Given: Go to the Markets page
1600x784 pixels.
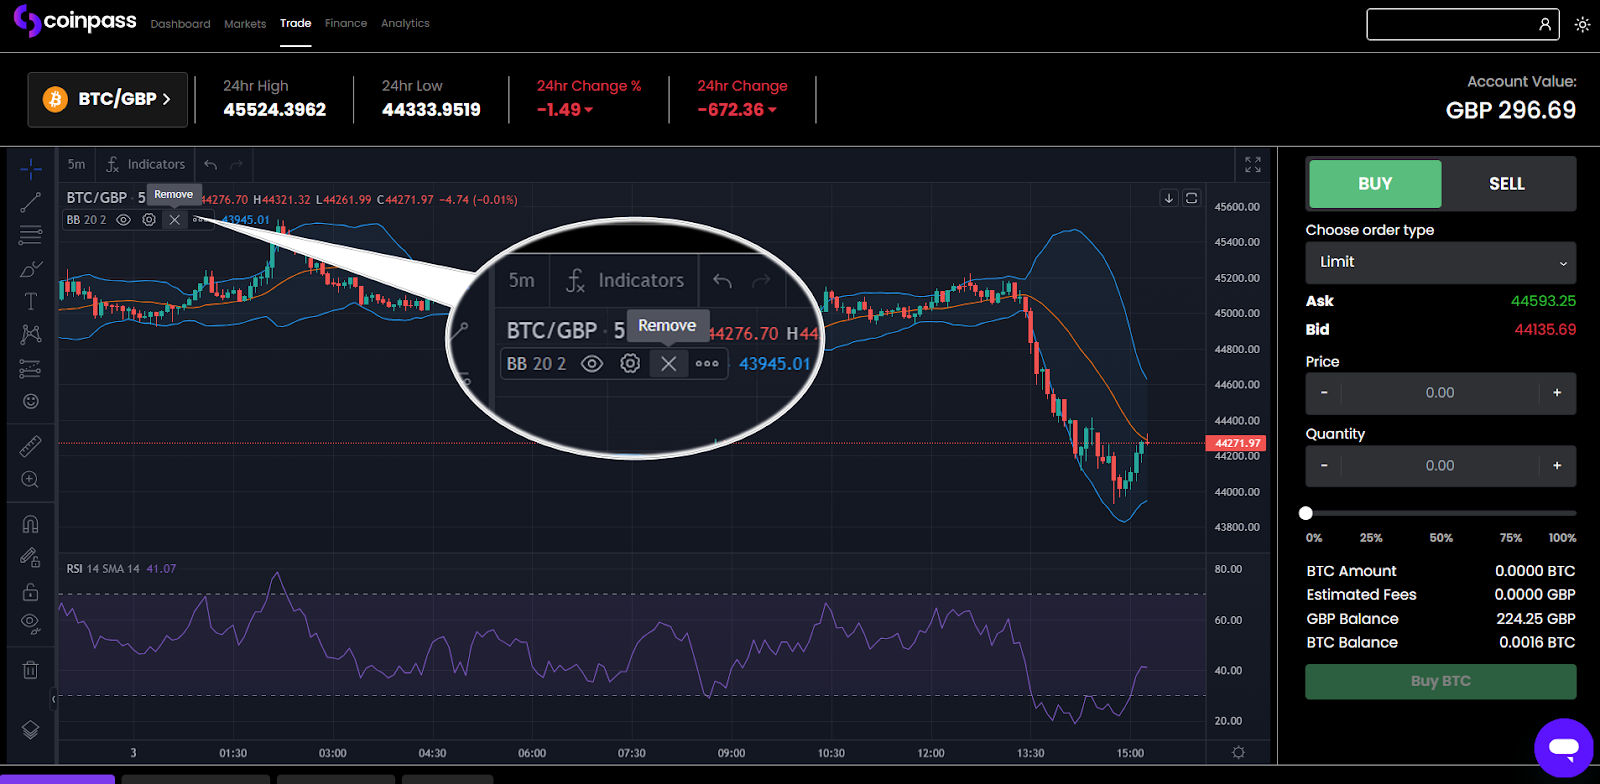Looking at the screenshot, I should (x=245, y=24).
